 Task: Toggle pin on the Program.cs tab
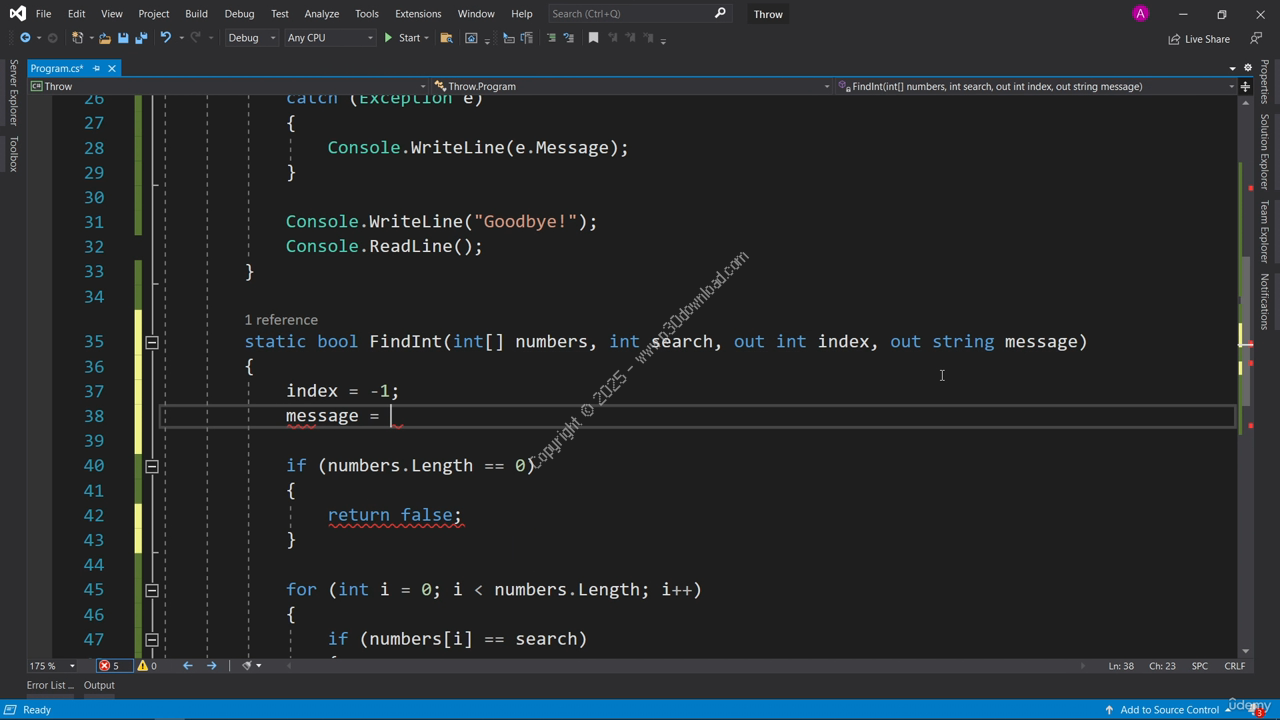96,68
